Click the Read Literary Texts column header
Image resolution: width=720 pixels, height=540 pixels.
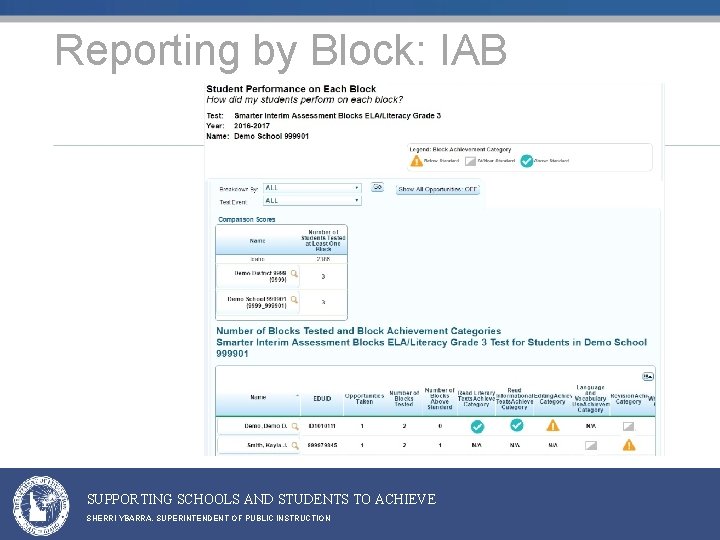tap(476, 399)
